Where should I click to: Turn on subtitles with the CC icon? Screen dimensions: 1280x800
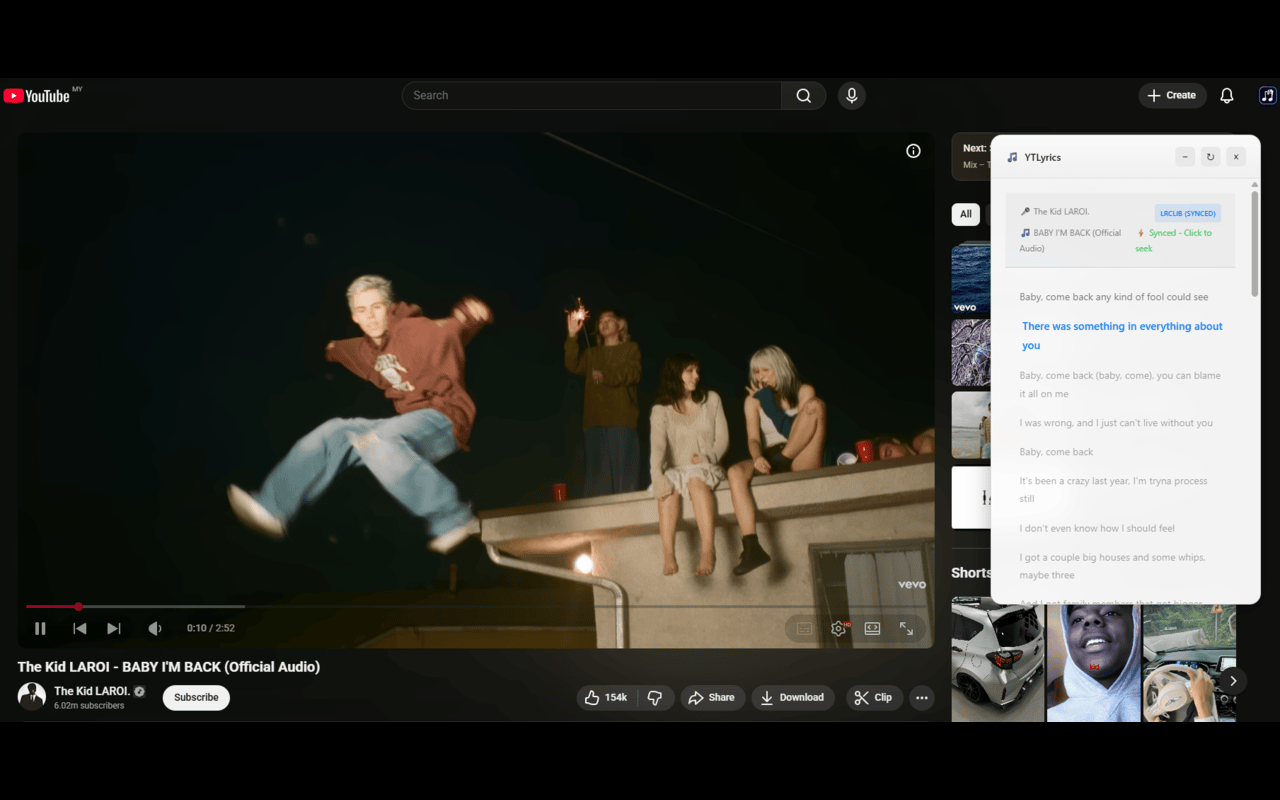coord(803,628)
